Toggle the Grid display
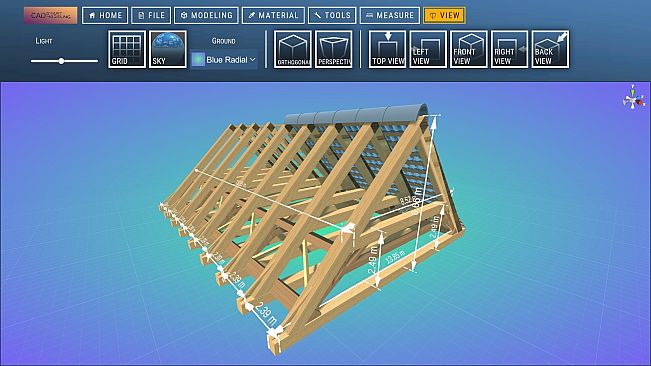The width and height of the screenshot is (651, 366). (x=127, y=49)
